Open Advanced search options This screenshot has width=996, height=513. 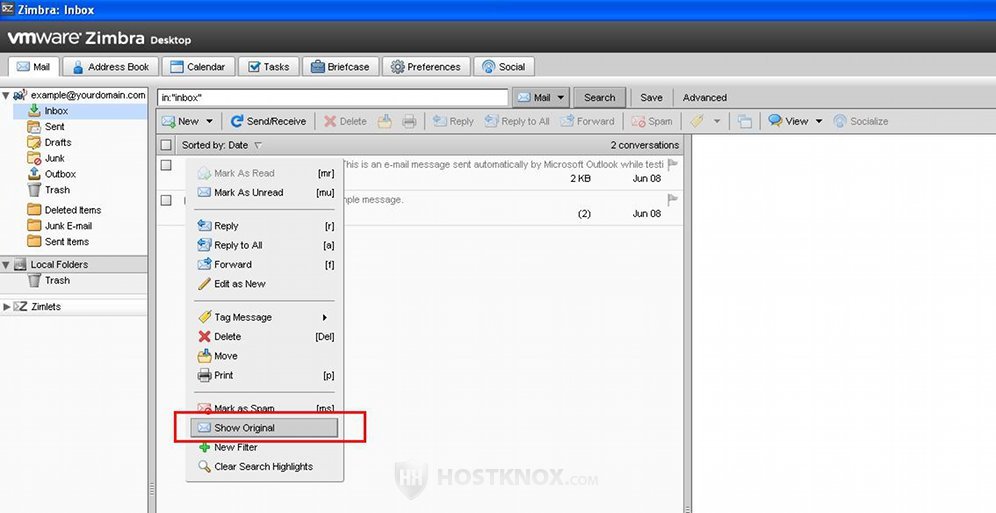[x=704, y=98]
